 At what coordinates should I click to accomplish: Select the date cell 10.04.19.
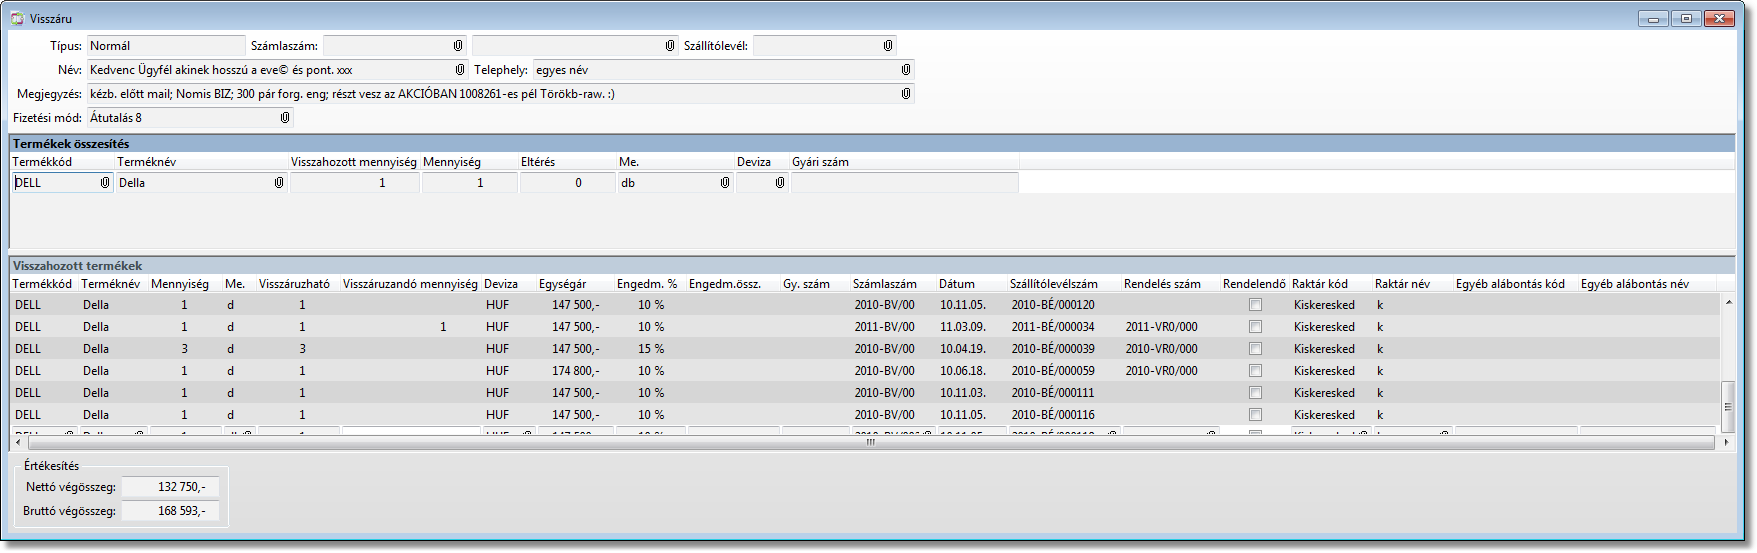tap(962, 349)
